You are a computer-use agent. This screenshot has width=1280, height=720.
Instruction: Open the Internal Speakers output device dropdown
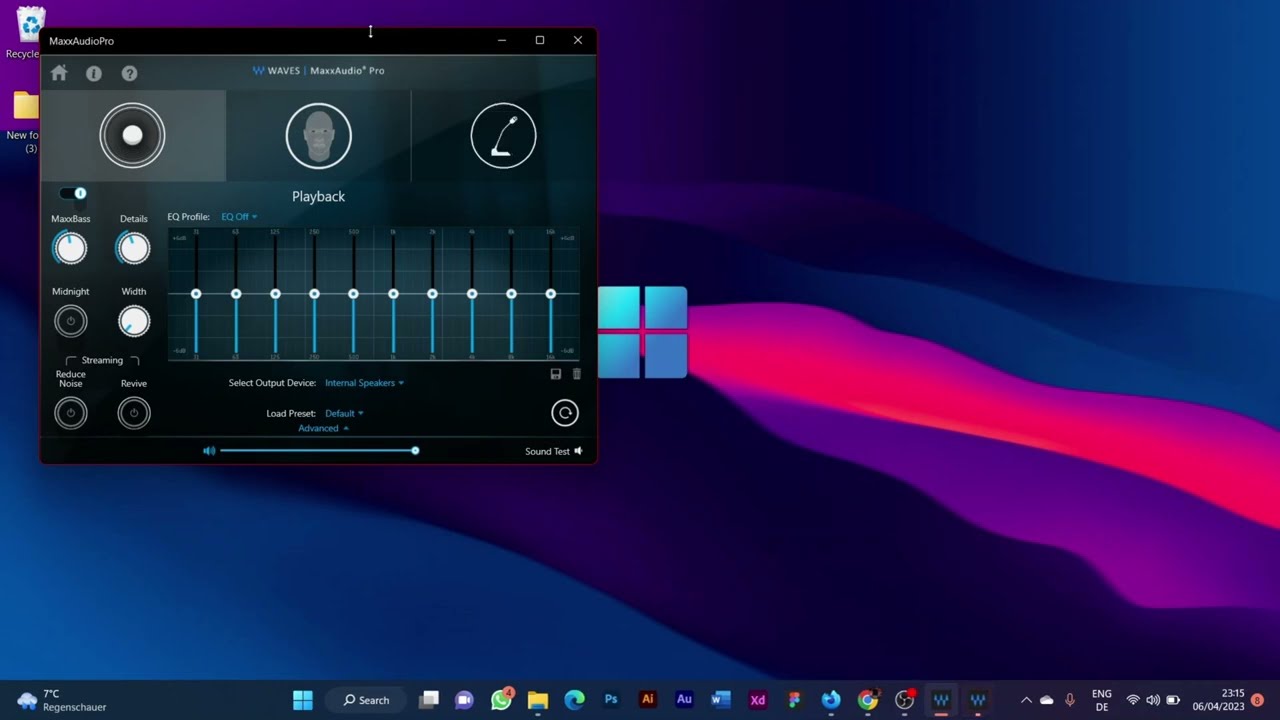[x=364, y=383]
